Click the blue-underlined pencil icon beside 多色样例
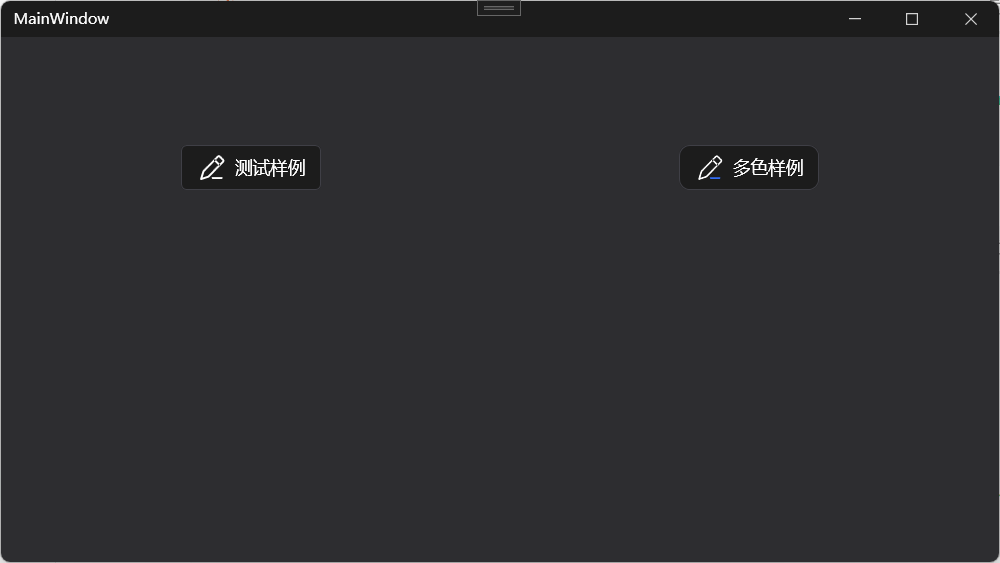1000x563 pixels. click(710, 168)
